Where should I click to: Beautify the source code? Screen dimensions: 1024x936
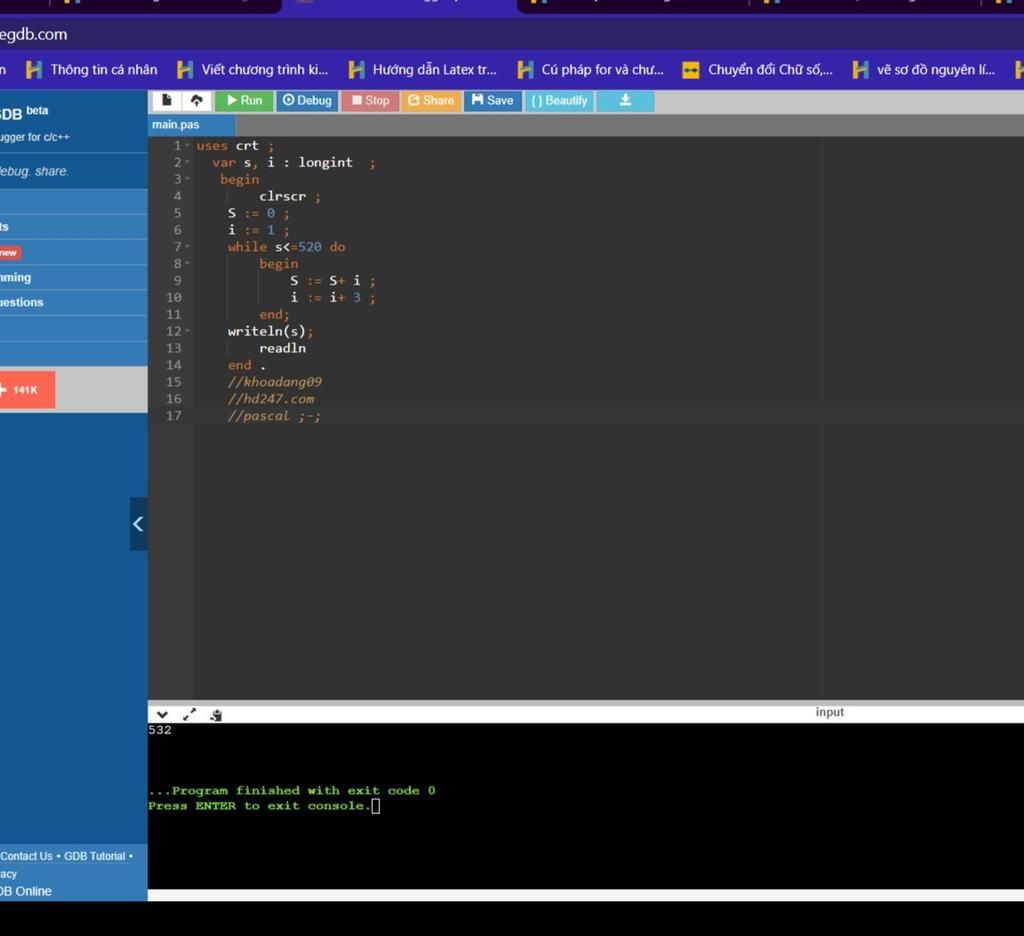(559, 101)
